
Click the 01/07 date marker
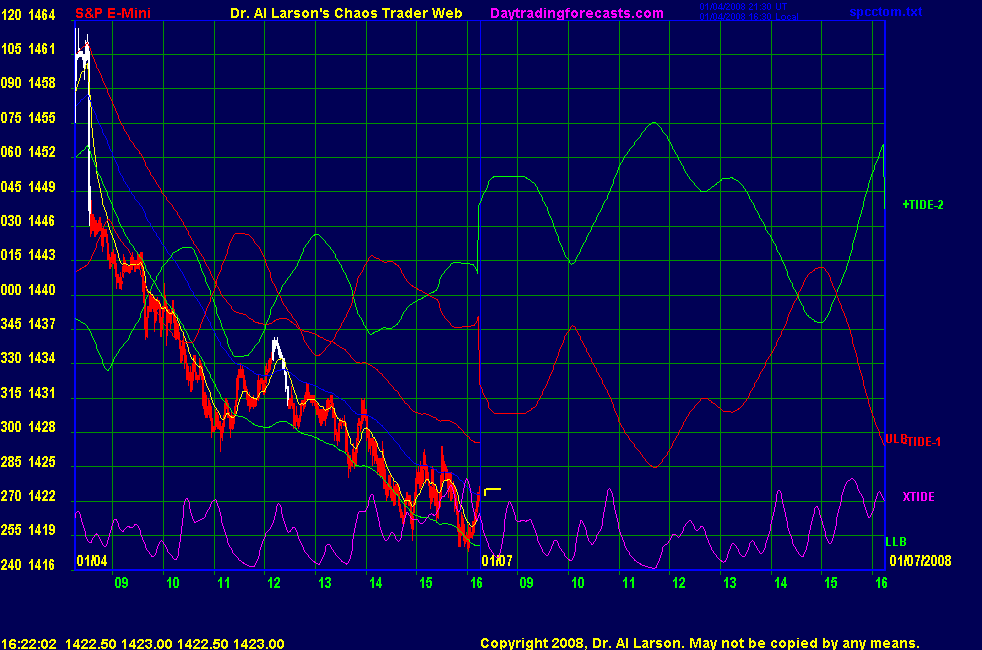coord(496,561)
